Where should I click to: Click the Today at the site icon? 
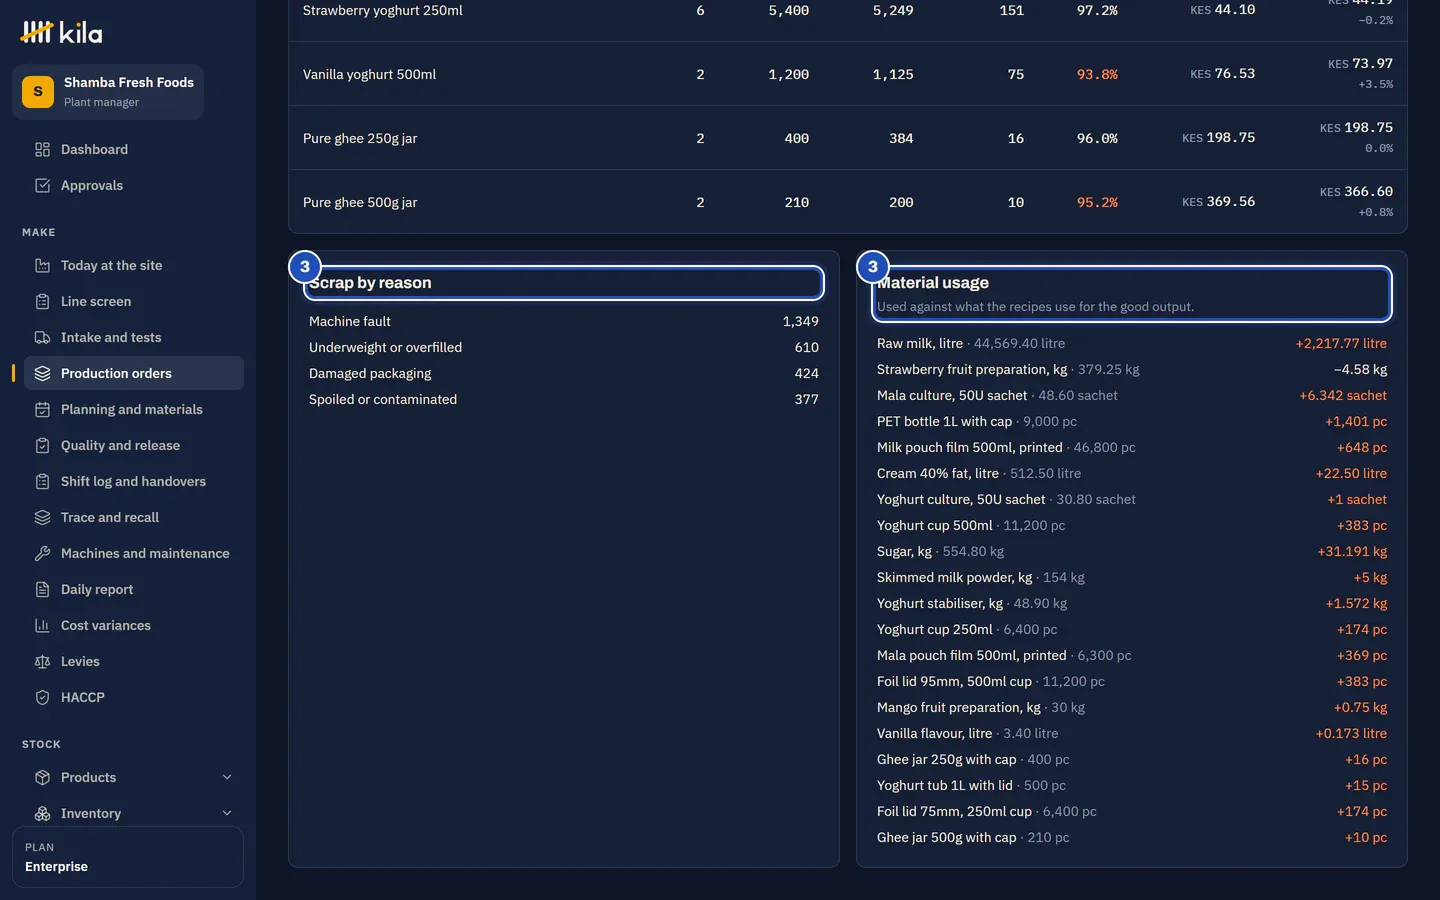point(42,265)
